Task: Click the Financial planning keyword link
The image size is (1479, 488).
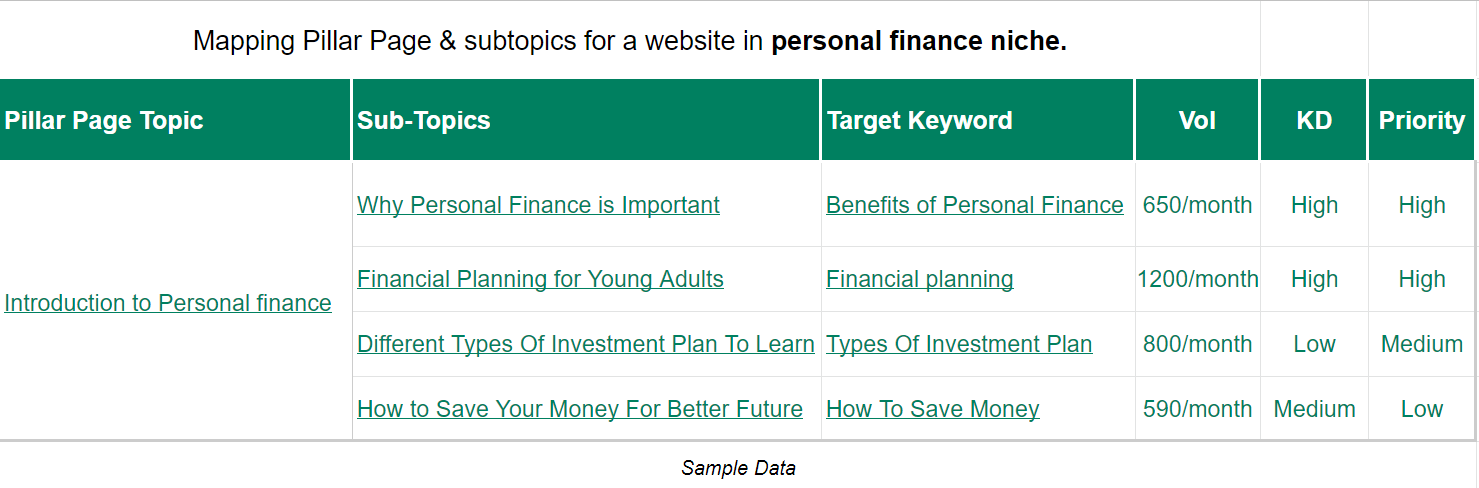Action: pyautogui.click(x=920, y=279)
